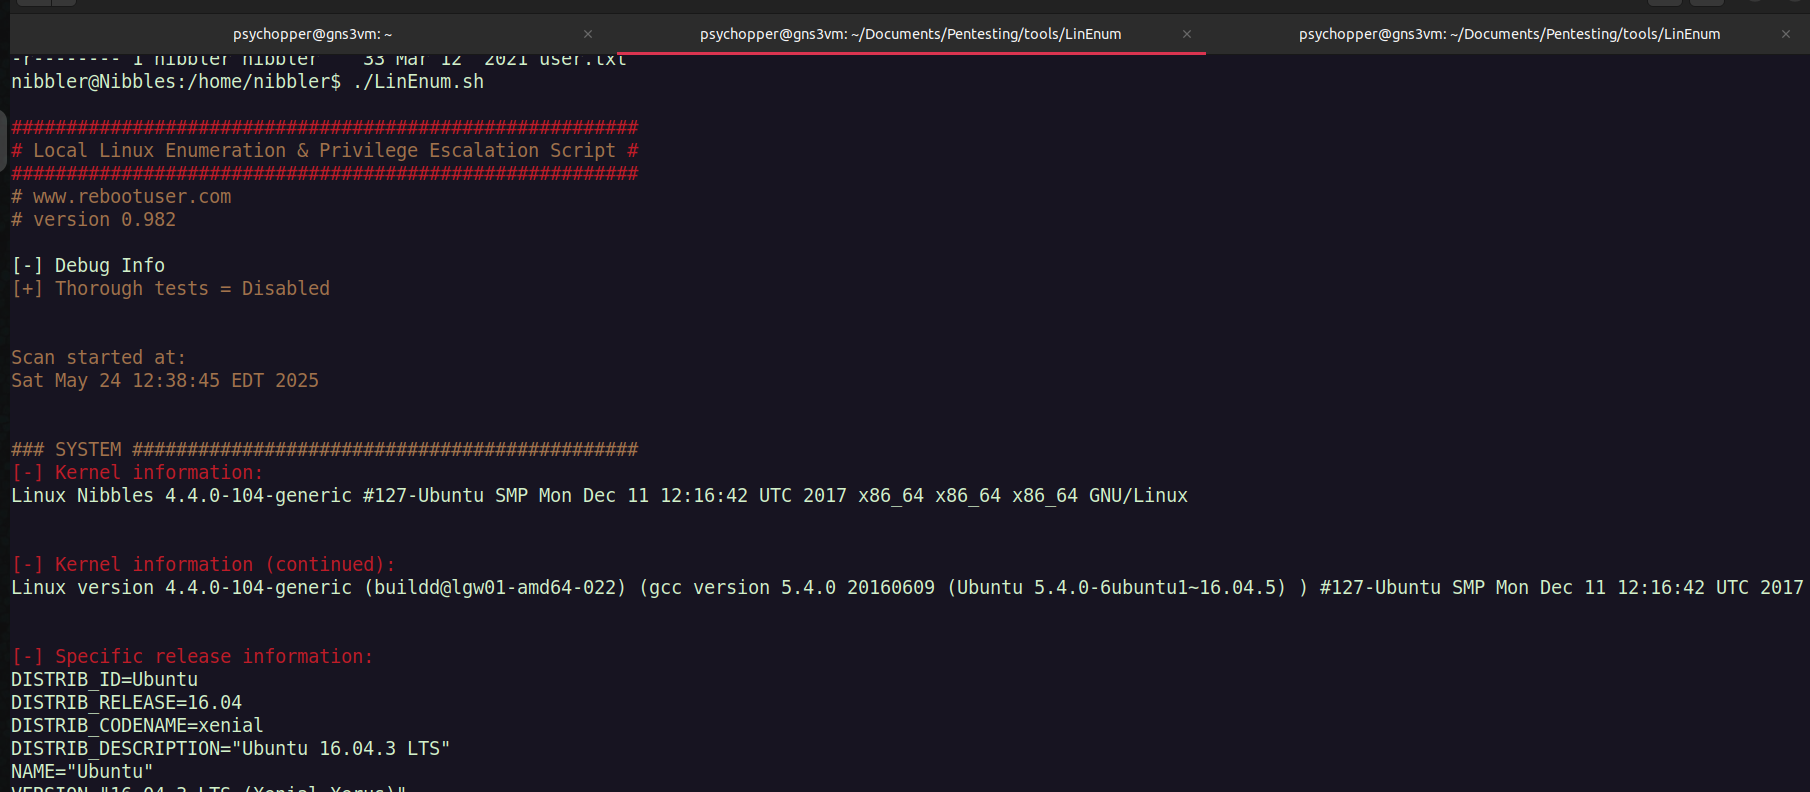Click the DISTRIB_CODENAME=xenial line

click(137, 726)
